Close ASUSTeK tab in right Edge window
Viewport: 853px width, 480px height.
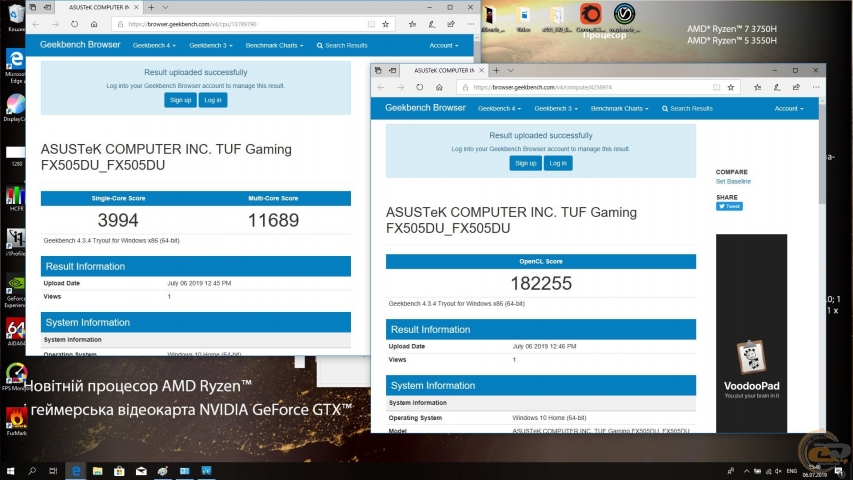pos(481,71)
